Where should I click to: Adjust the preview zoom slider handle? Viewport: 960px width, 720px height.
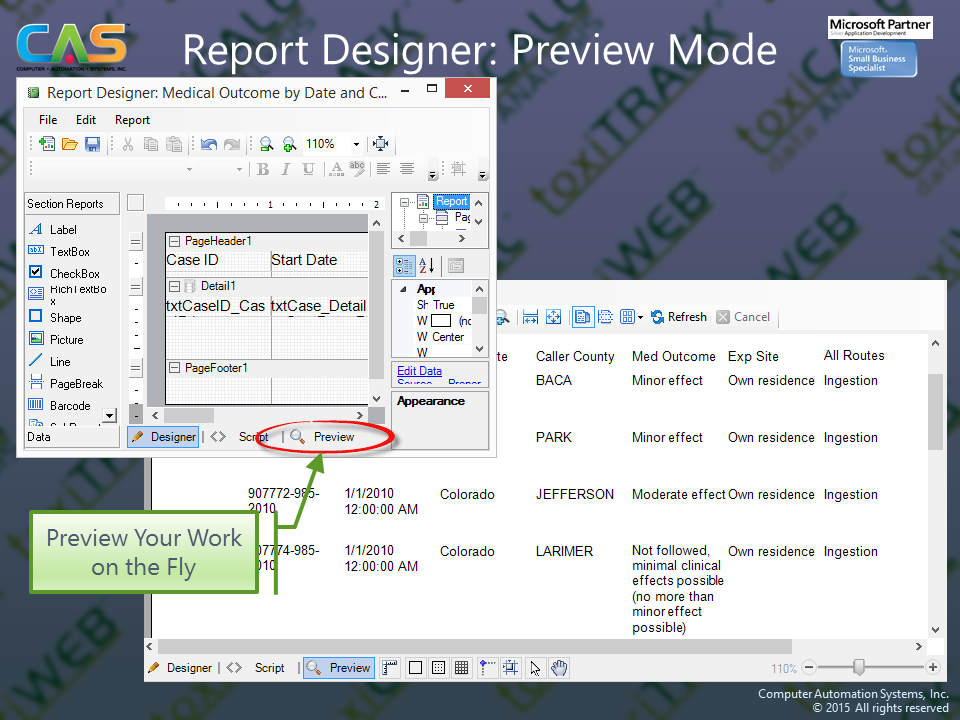[858, 668]
